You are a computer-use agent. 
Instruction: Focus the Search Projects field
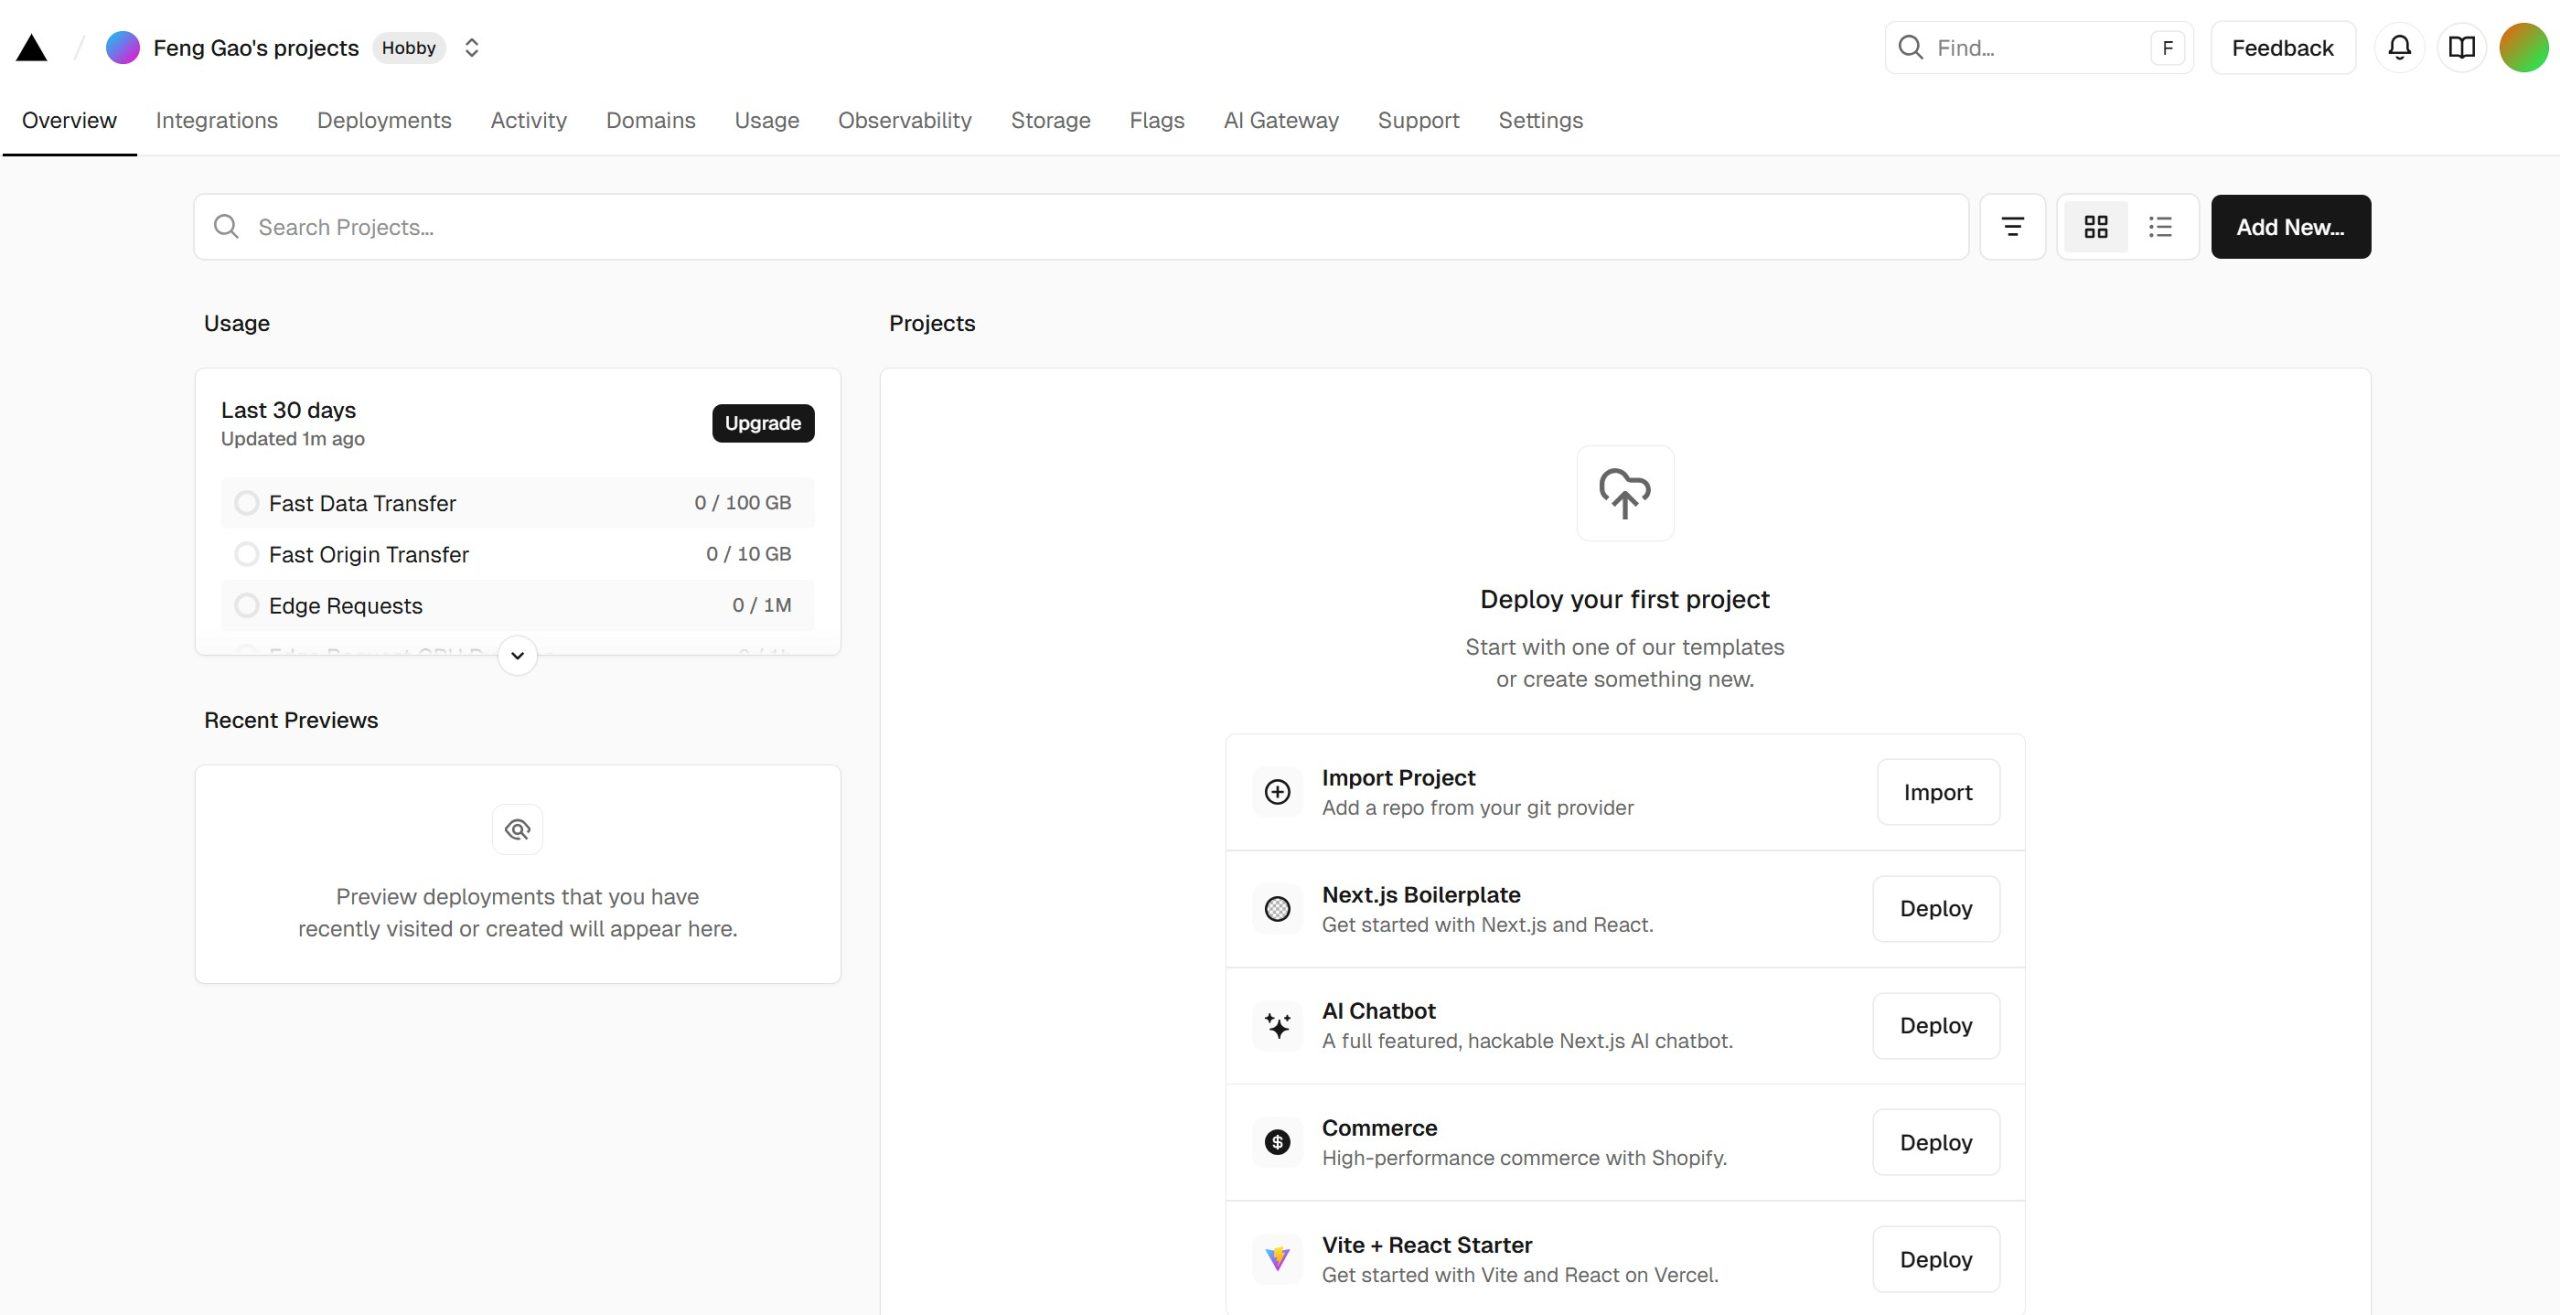[x=1080, y=227]
